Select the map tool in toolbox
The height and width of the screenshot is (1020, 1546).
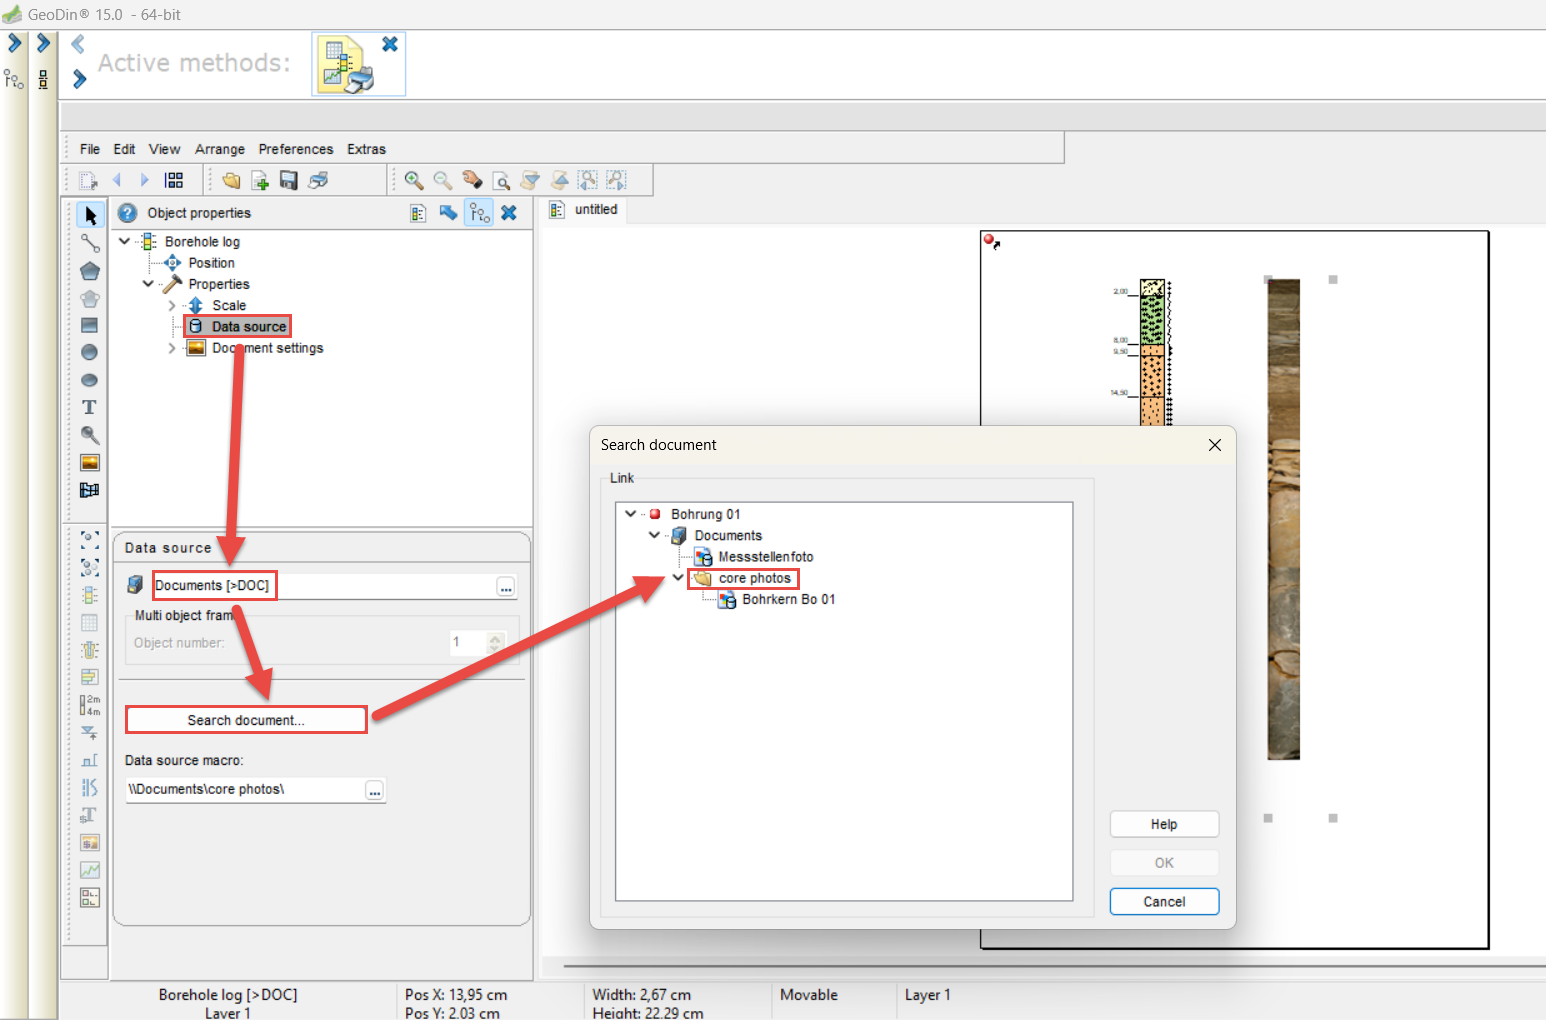90,490
